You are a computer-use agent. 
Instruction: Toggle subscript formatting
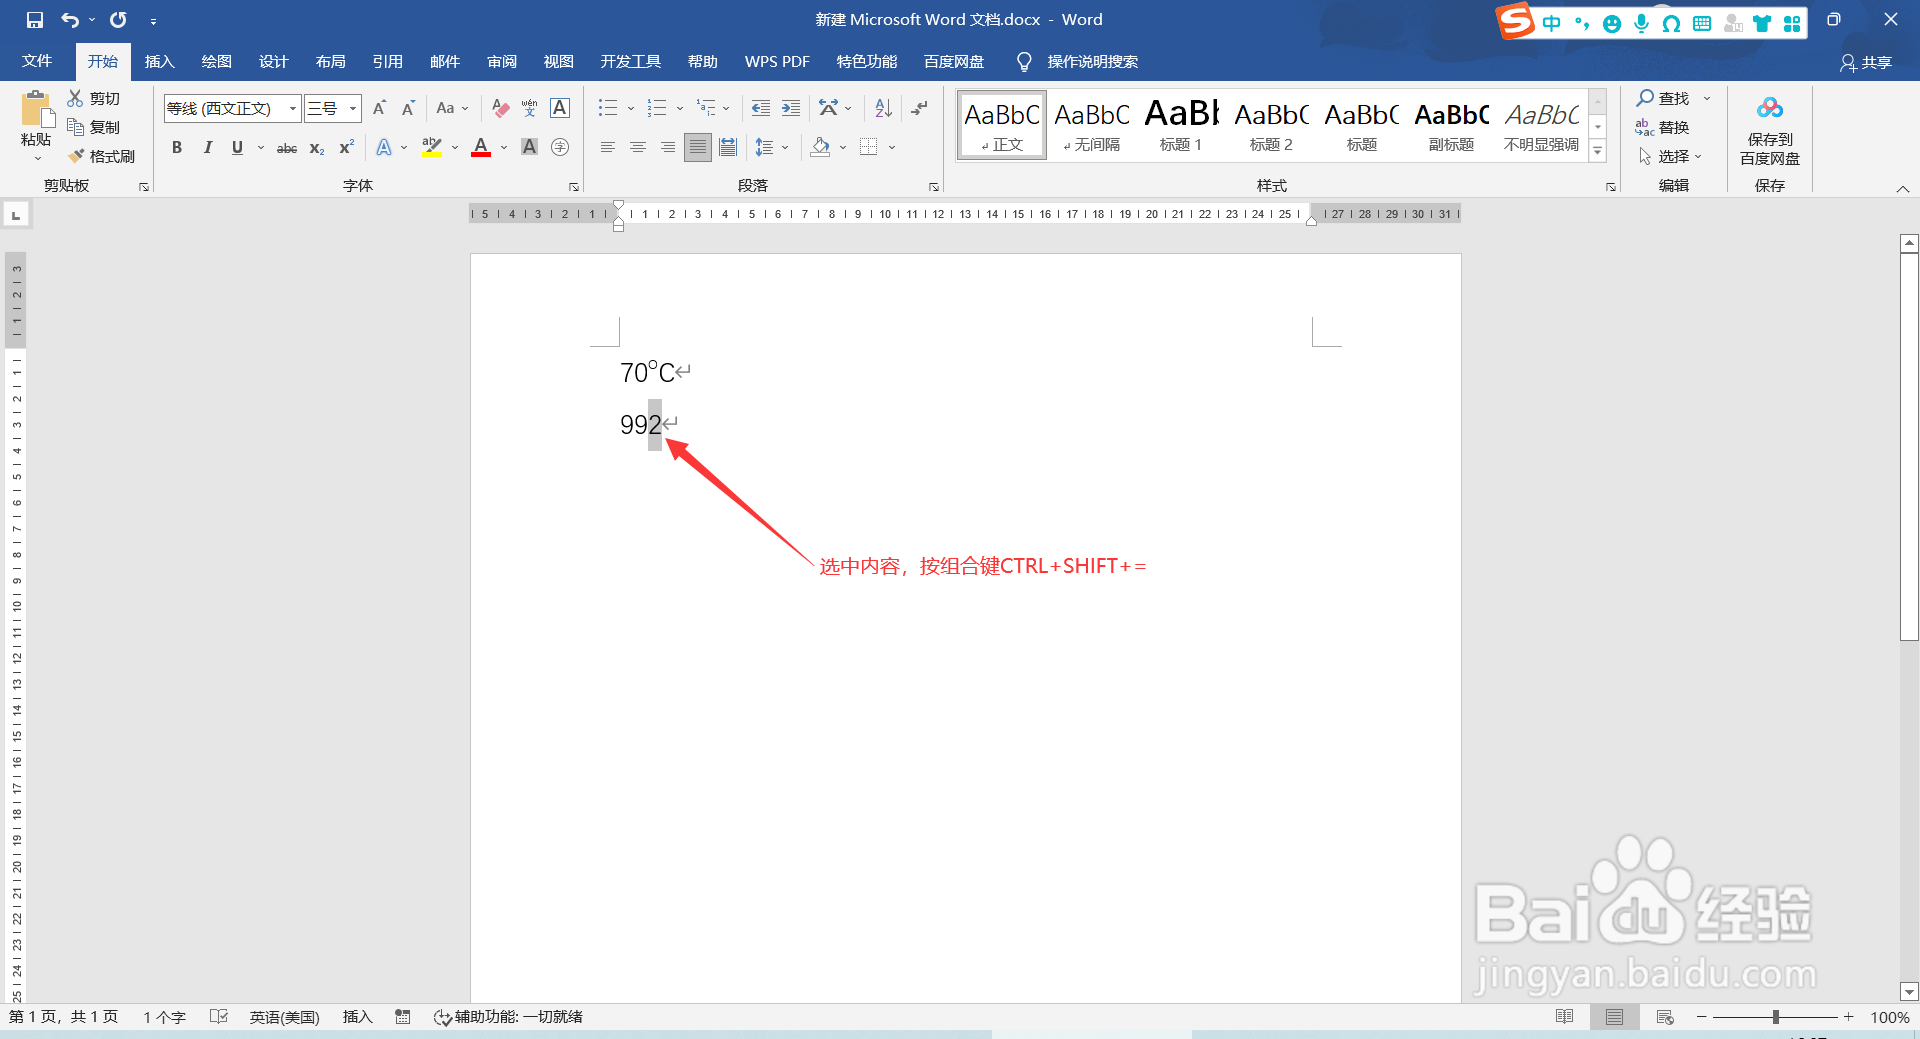(317, 147)
